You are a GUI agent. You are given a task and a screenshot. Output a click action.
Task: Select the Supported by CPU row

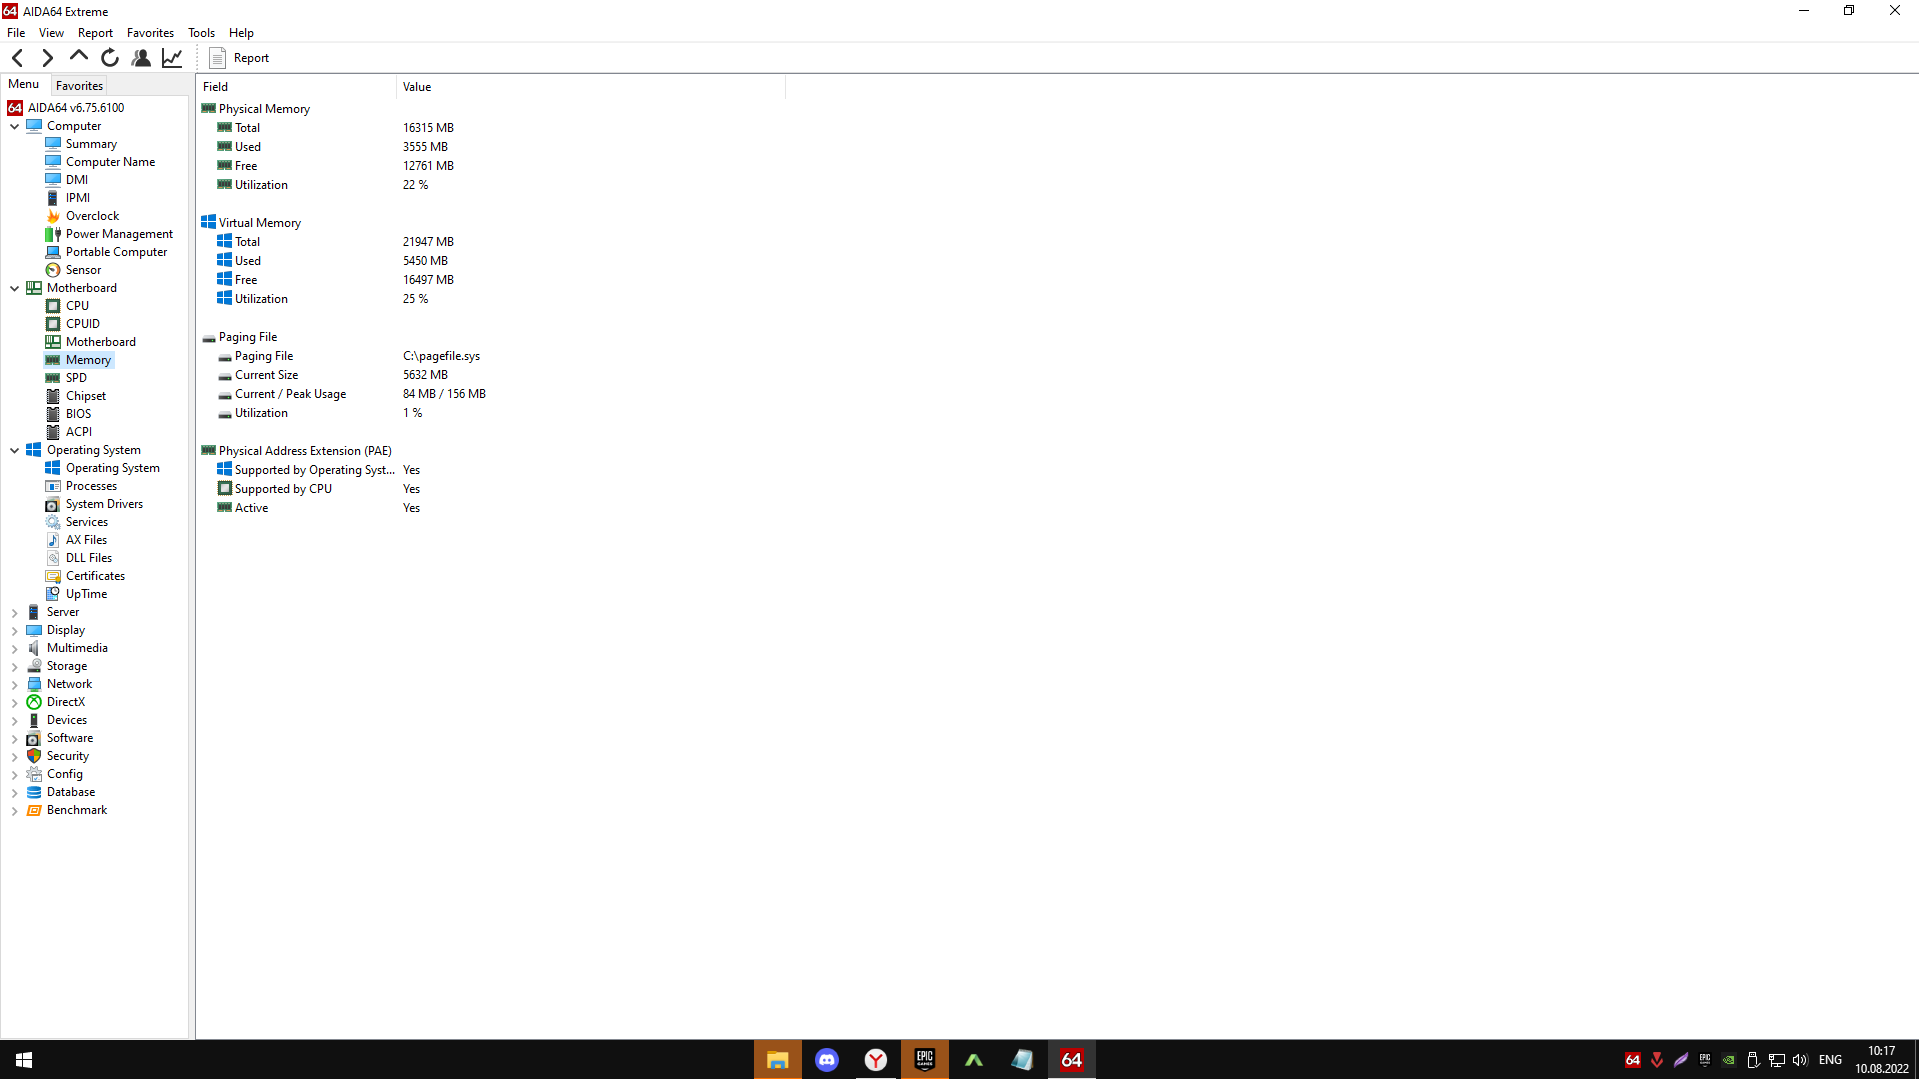point(492,489)
